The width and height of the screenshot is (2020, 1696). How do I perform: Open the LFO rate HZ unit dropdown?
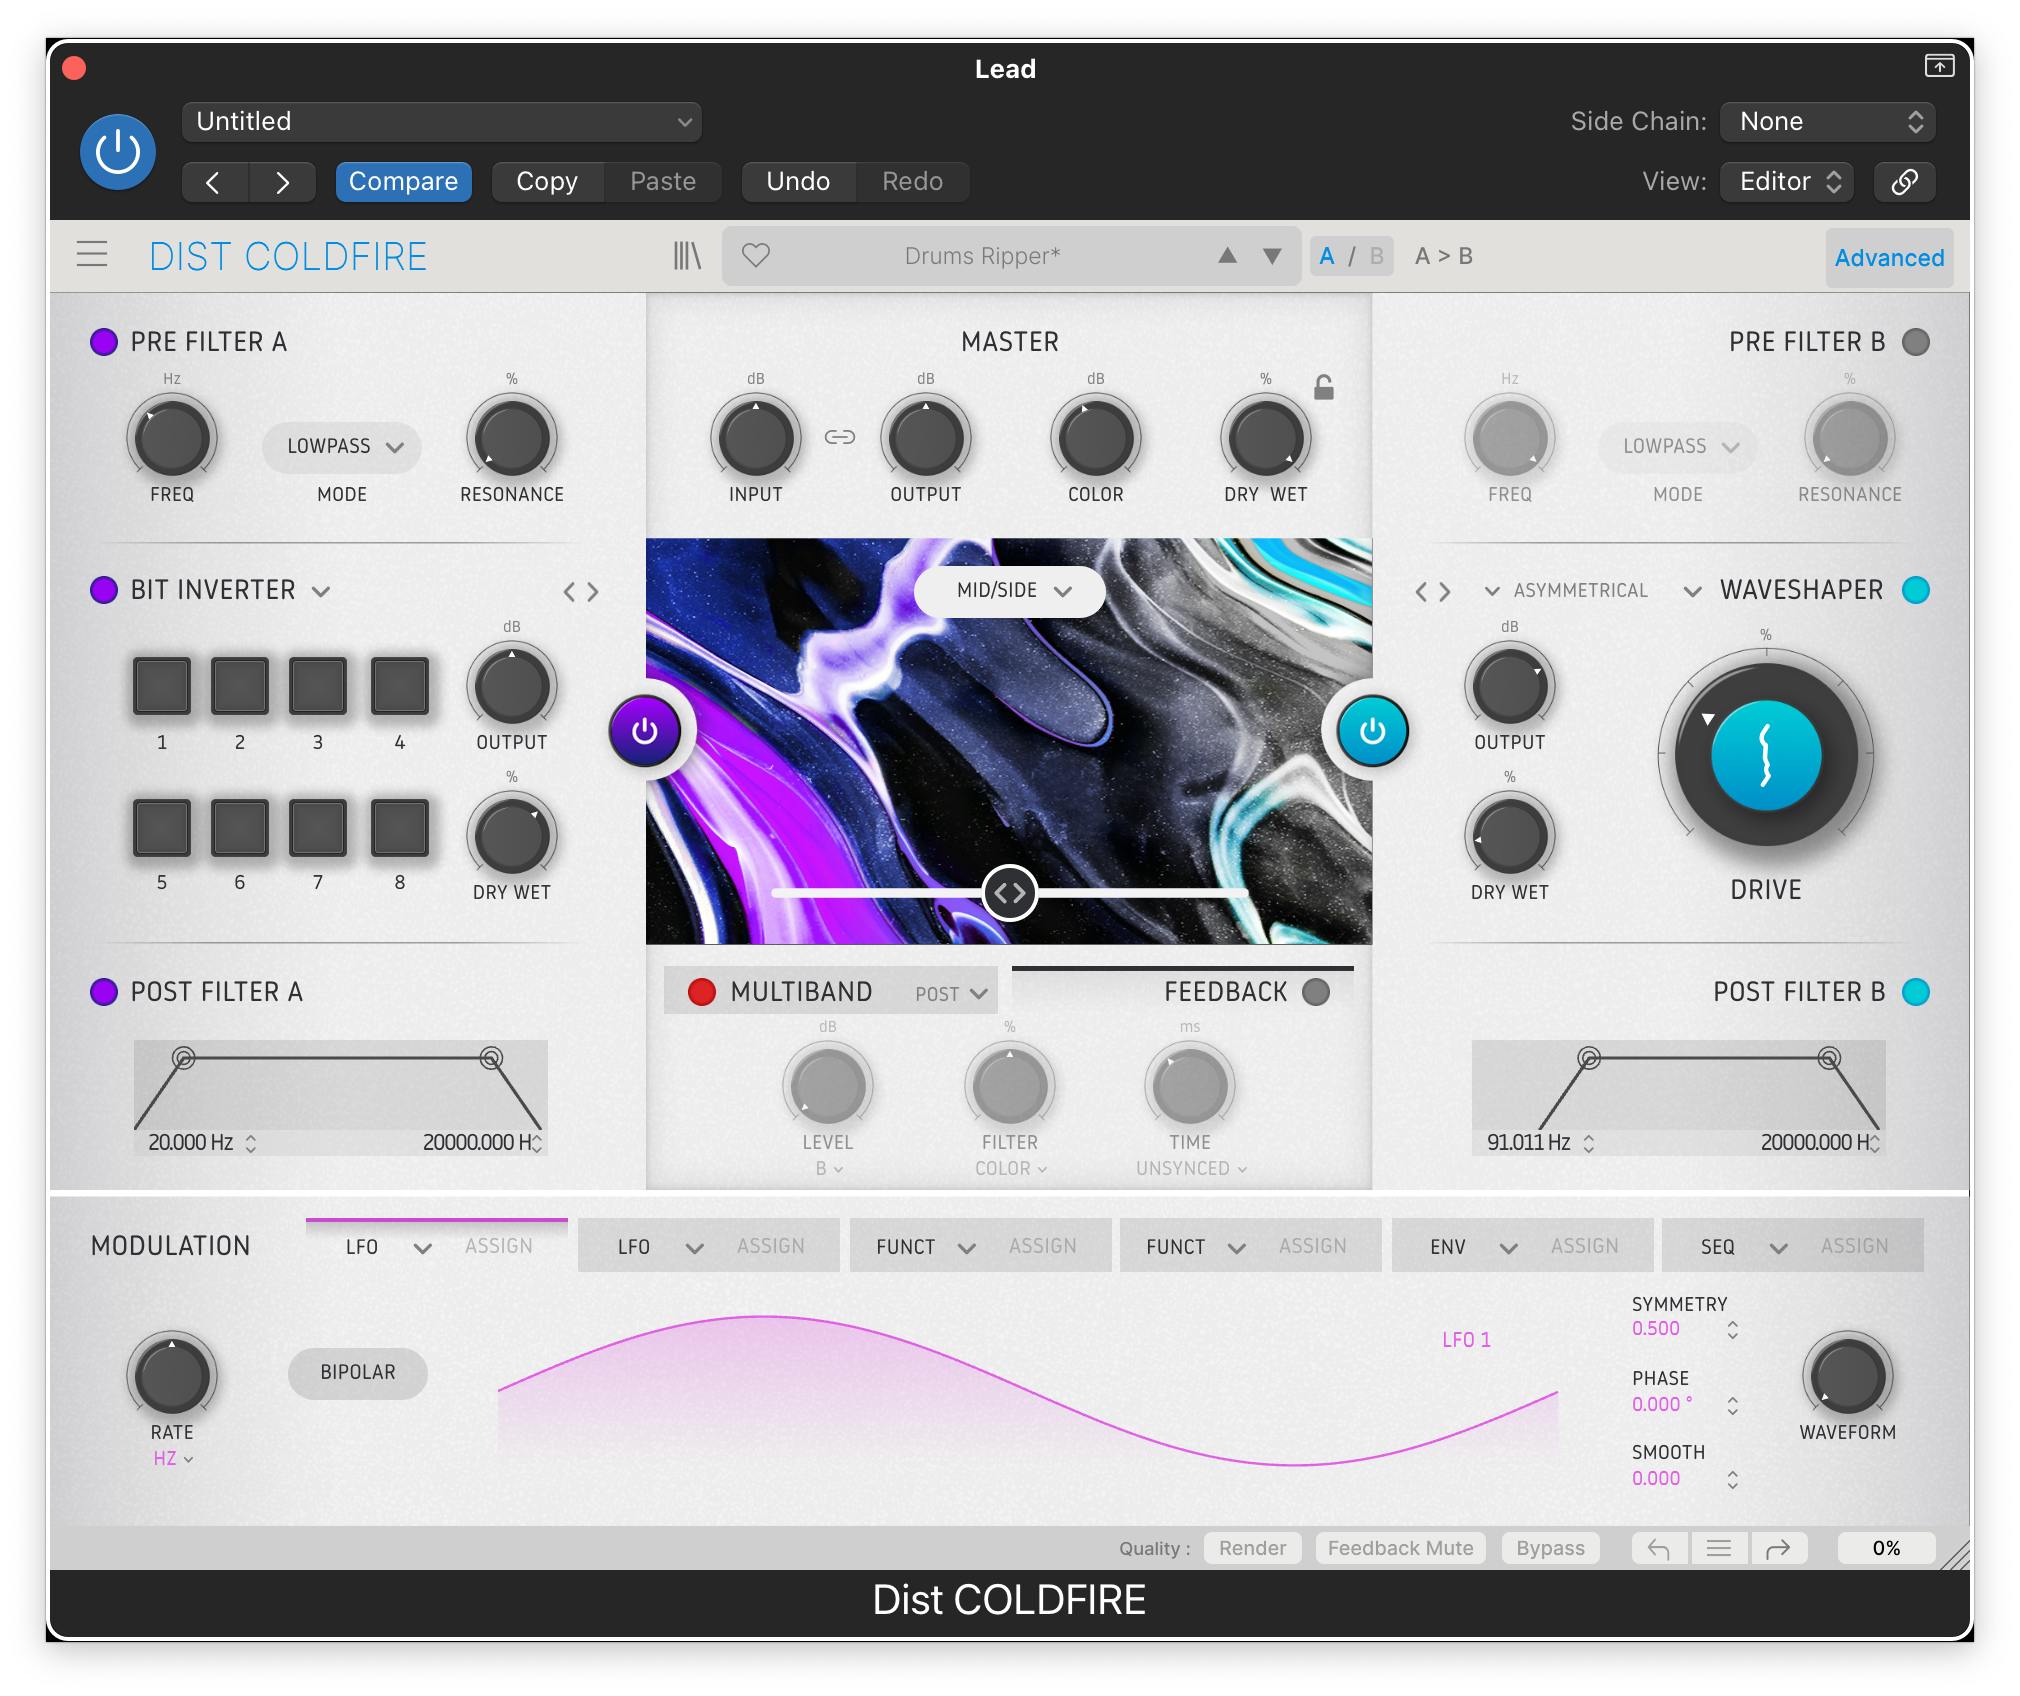coord(173,1459)
